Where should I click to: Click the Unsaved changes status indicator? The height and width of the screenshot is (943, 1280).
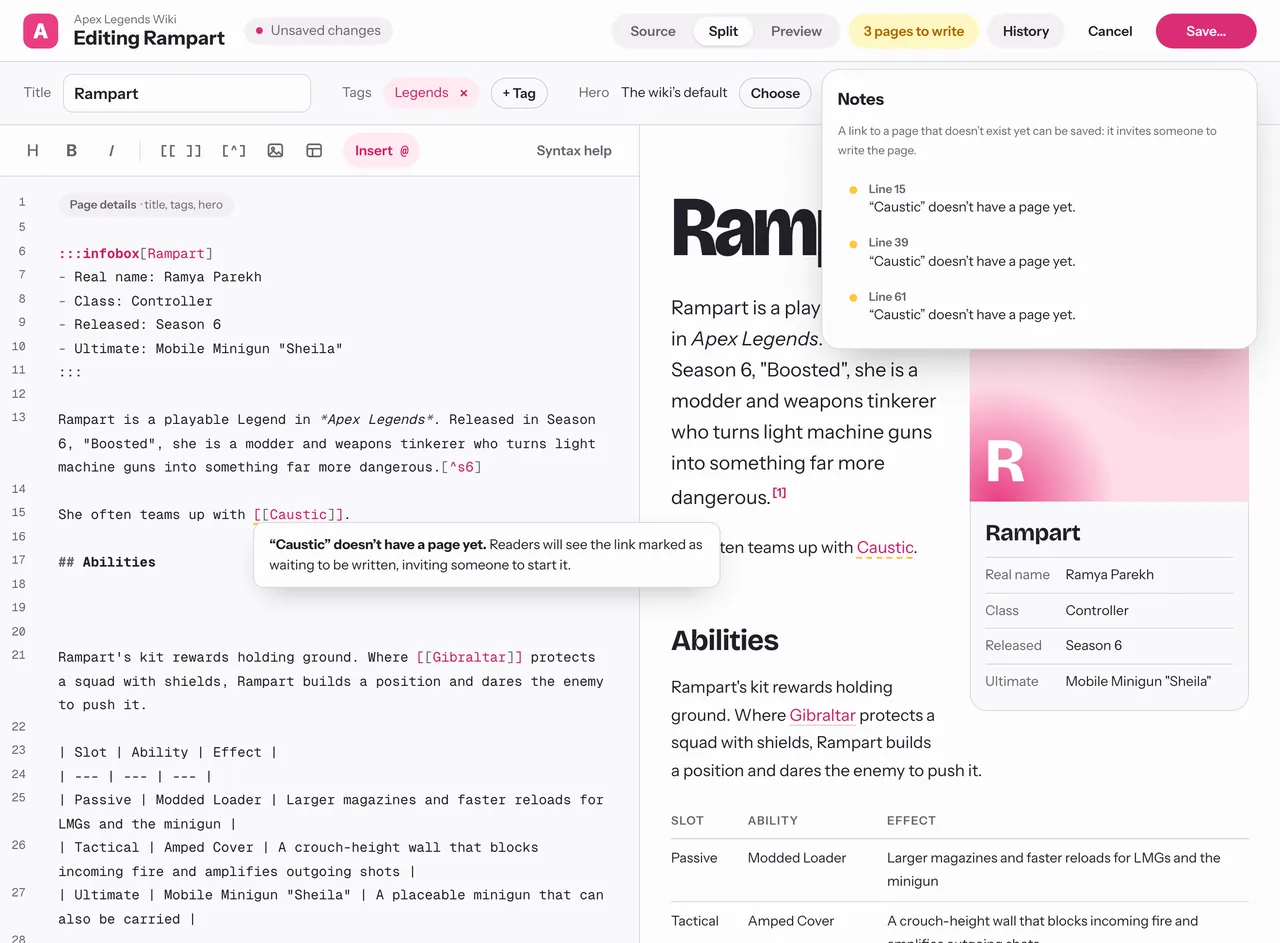pos(318,31)
